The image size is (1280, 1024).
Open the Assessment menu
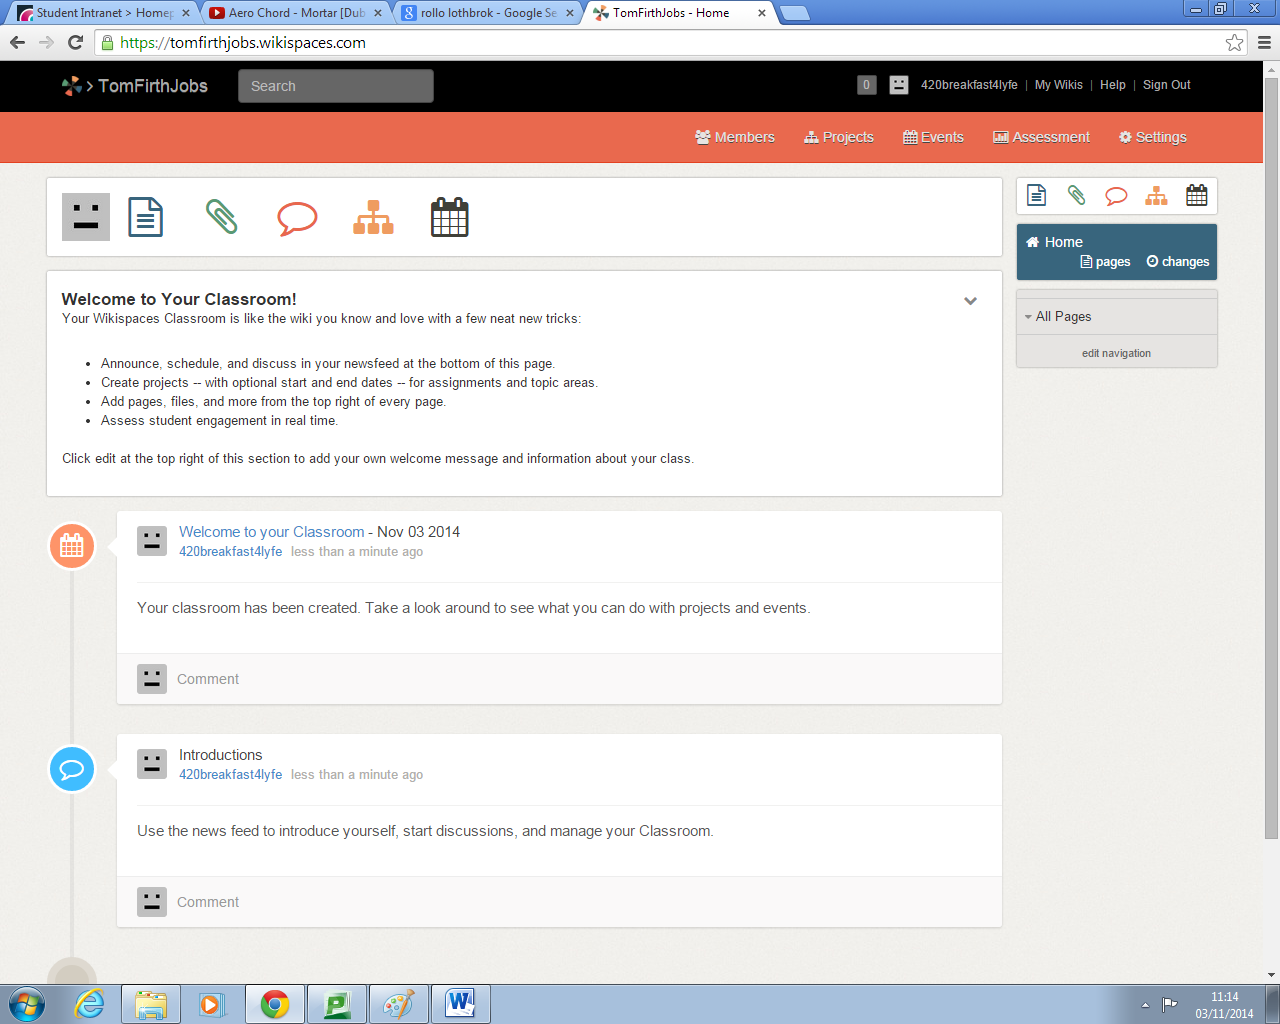point(1041,137)
